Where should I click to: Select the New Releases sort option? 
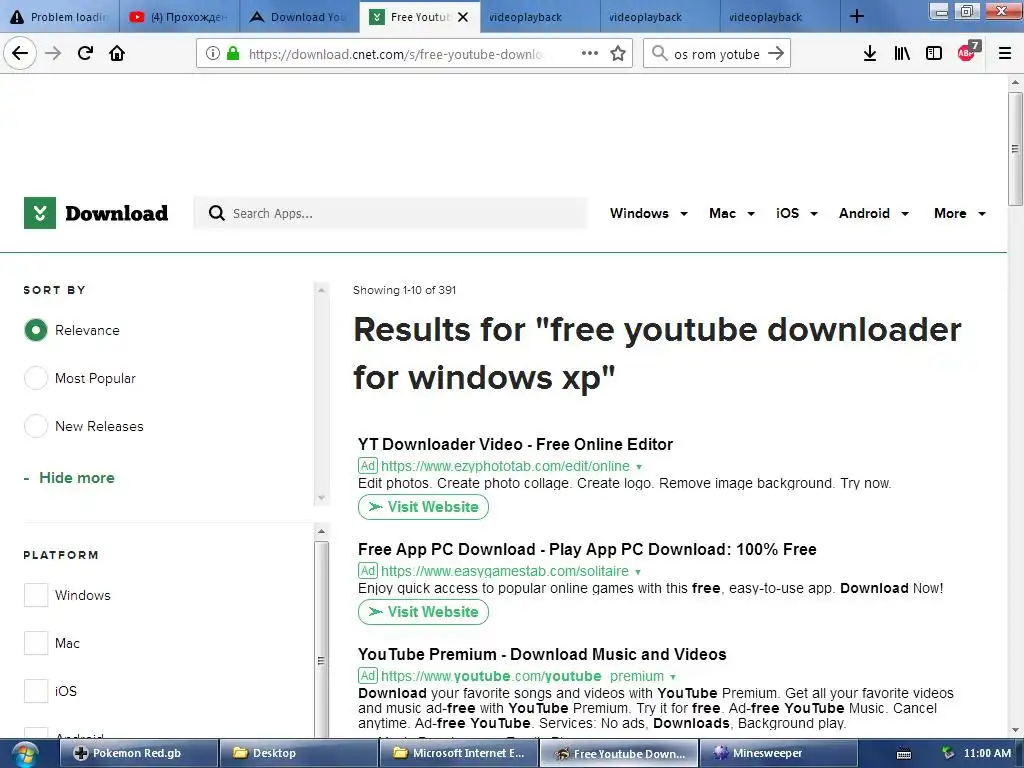click(x=36, y=426)
